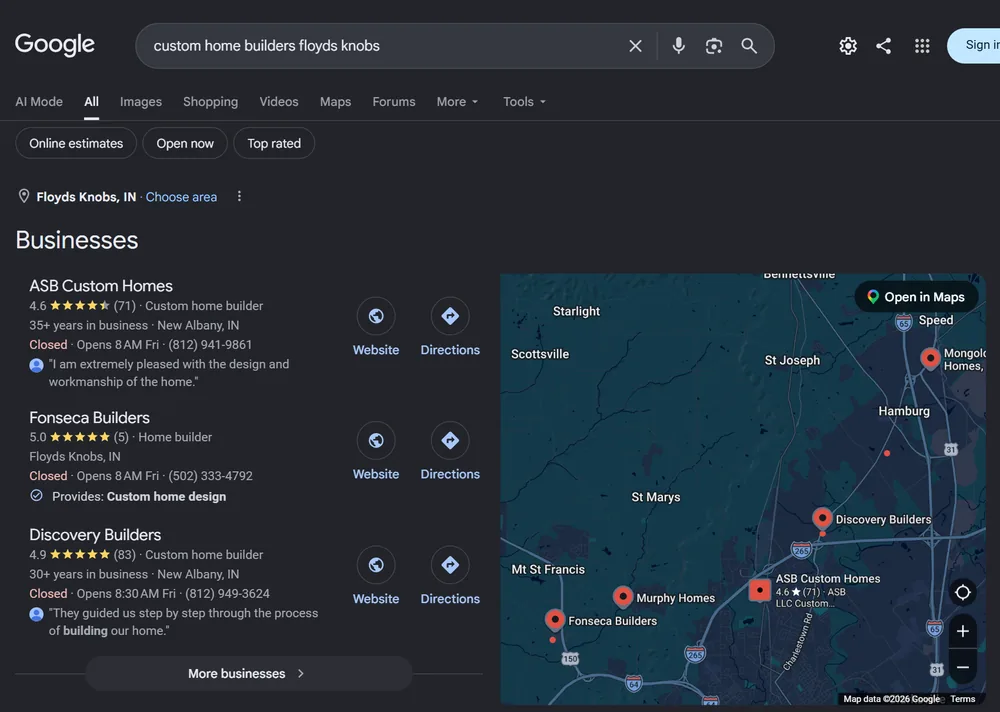This screenshot has width=1000, height=712.
Task: Click ASB Custom Homes review quote text
Action: click(x=169, y=373)
